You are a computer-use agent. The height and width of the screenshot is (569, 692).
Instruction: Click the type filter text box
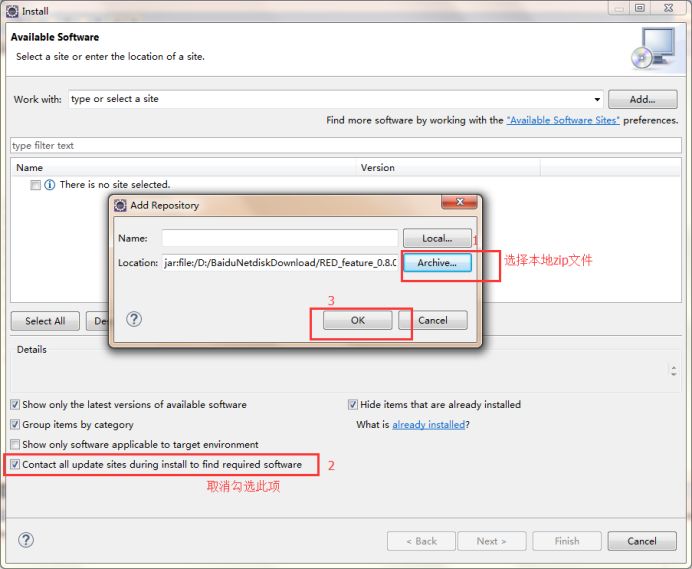(346, 146)
